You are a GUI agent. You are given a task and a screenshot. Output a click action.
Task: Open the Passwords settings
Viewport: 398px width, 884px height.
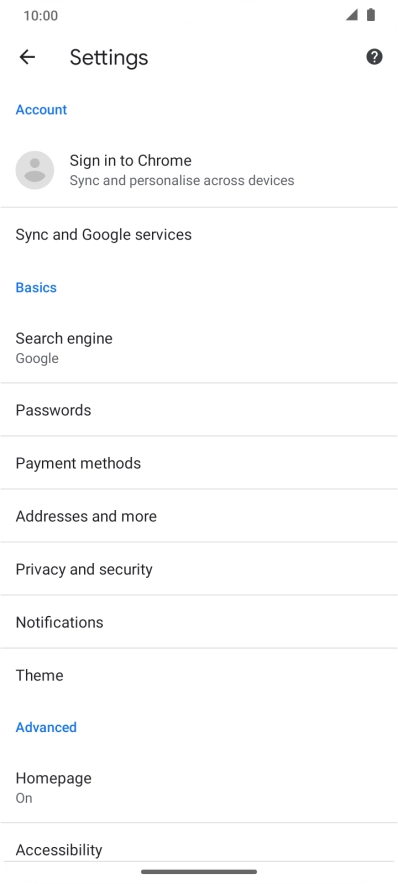pyautogui.click(x=199, y=410)
